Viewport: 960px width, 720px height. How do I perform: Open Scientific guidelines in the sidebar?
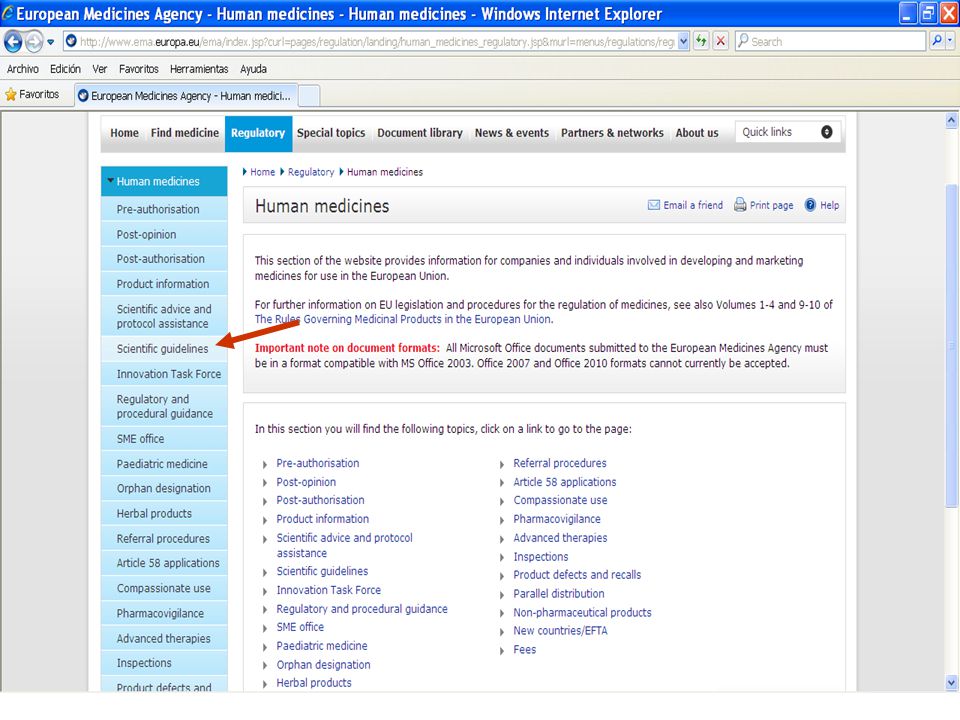(164, 349)
